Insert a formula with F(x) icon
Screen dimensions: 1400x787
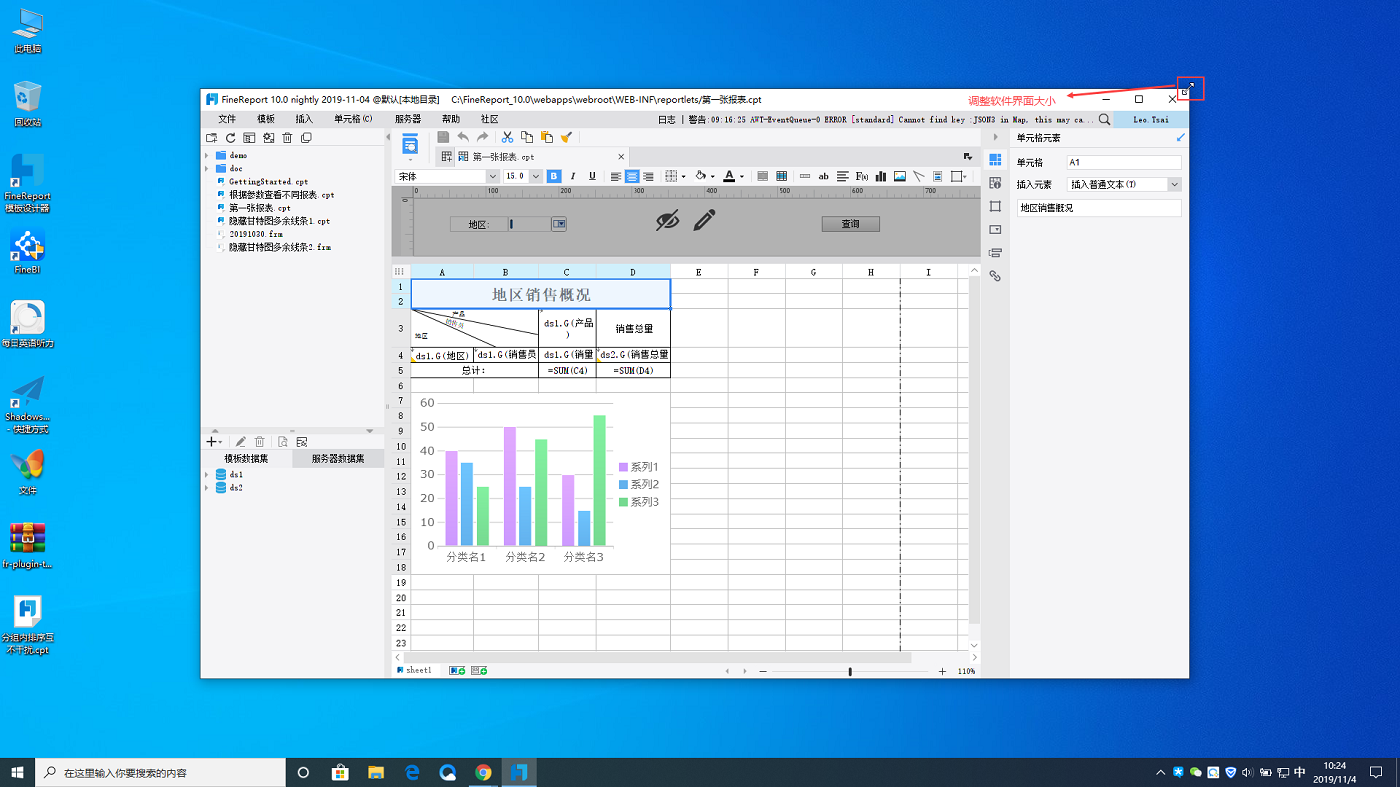[x=862, y=176]
